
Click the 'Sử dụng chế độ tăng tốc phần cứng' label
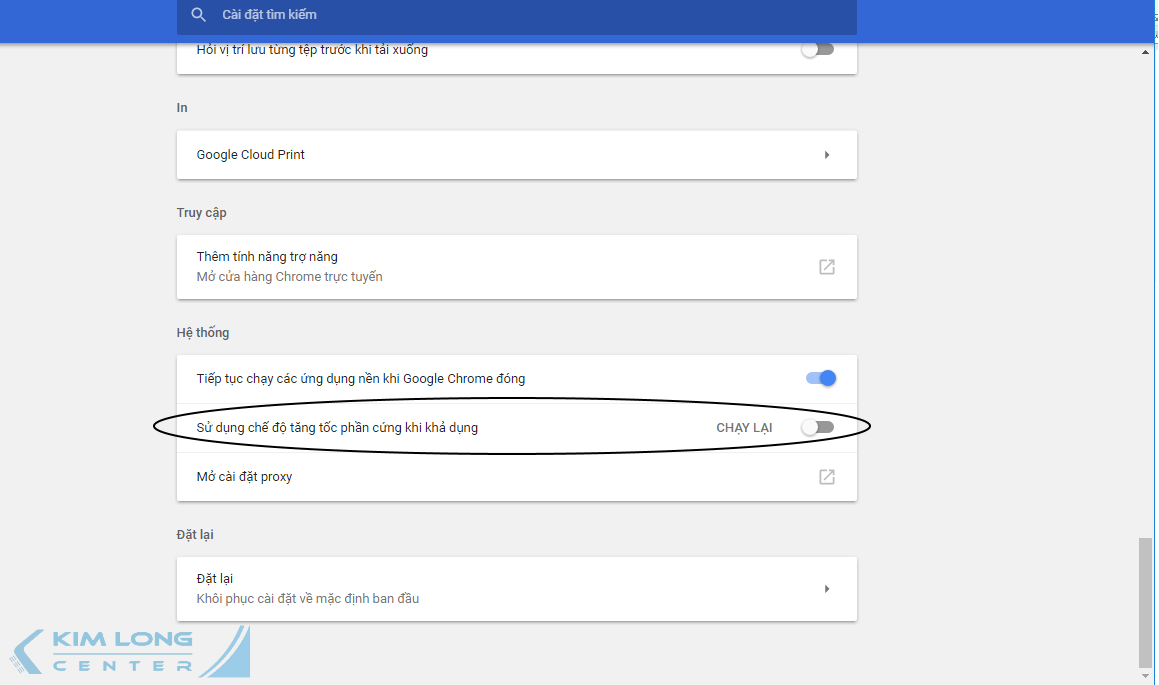pyautogui.click(x=337, y=428)
